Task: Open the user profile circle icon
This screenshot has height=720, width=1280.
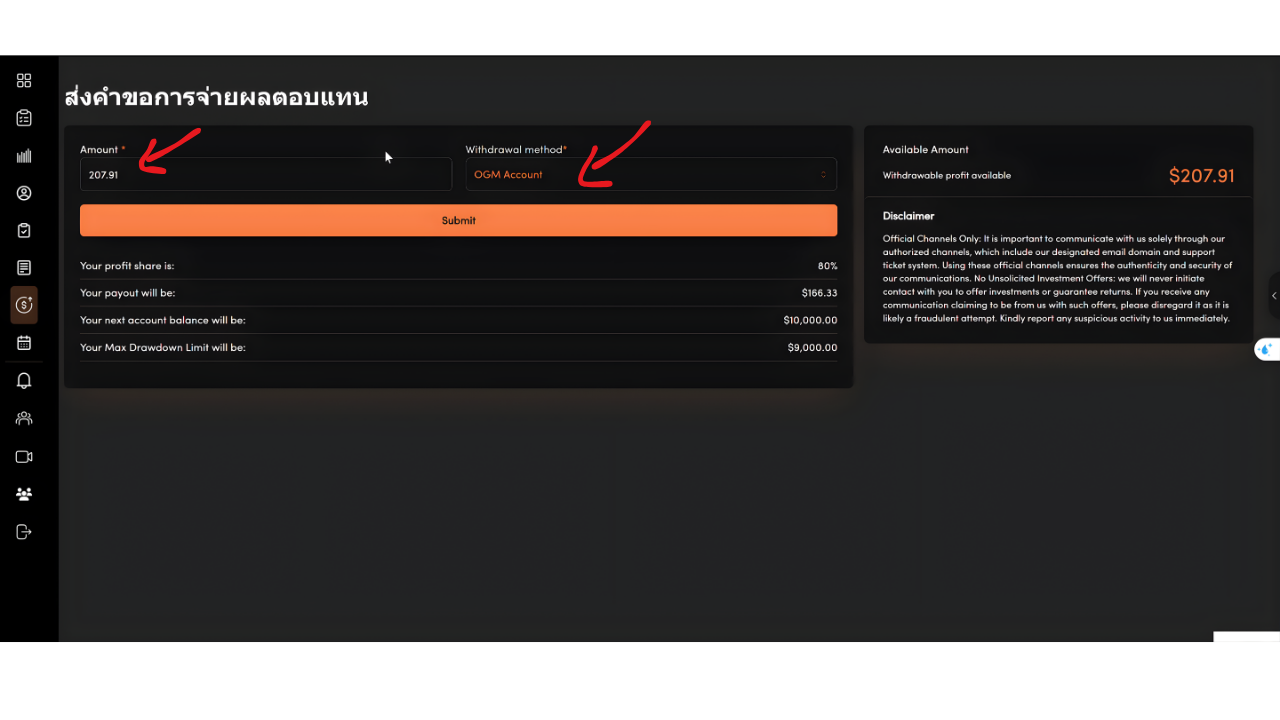Action: [24, 193]
